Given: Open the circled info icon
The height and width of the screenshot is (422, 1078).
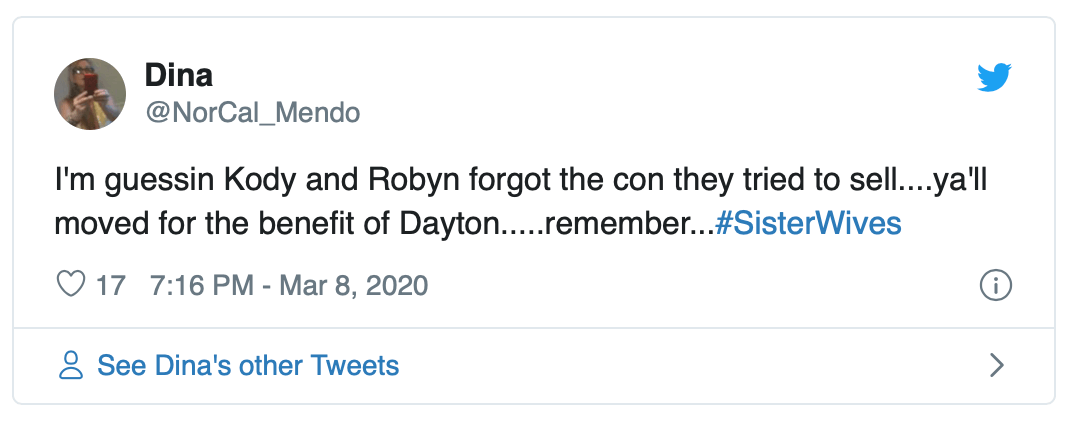Looking at the screenshot, I should [996, 286].
